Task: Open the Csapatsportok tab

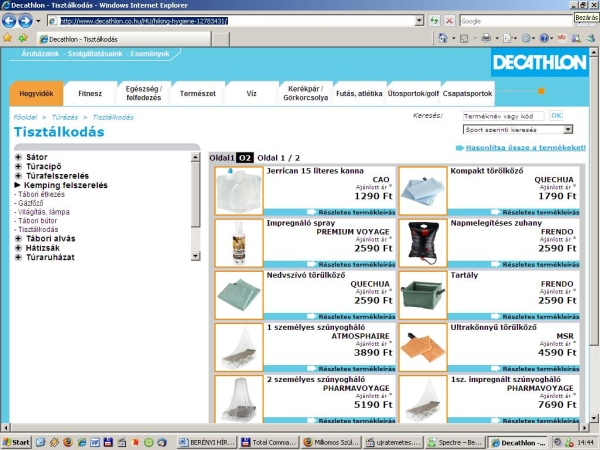Action: click(x=468, y=93)
